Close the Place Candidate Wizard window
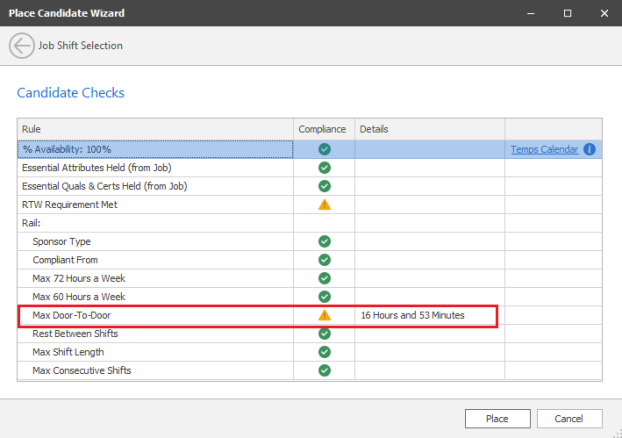Image resolution: width=622 pixels, height=438 pixels. tap(604, 13)
